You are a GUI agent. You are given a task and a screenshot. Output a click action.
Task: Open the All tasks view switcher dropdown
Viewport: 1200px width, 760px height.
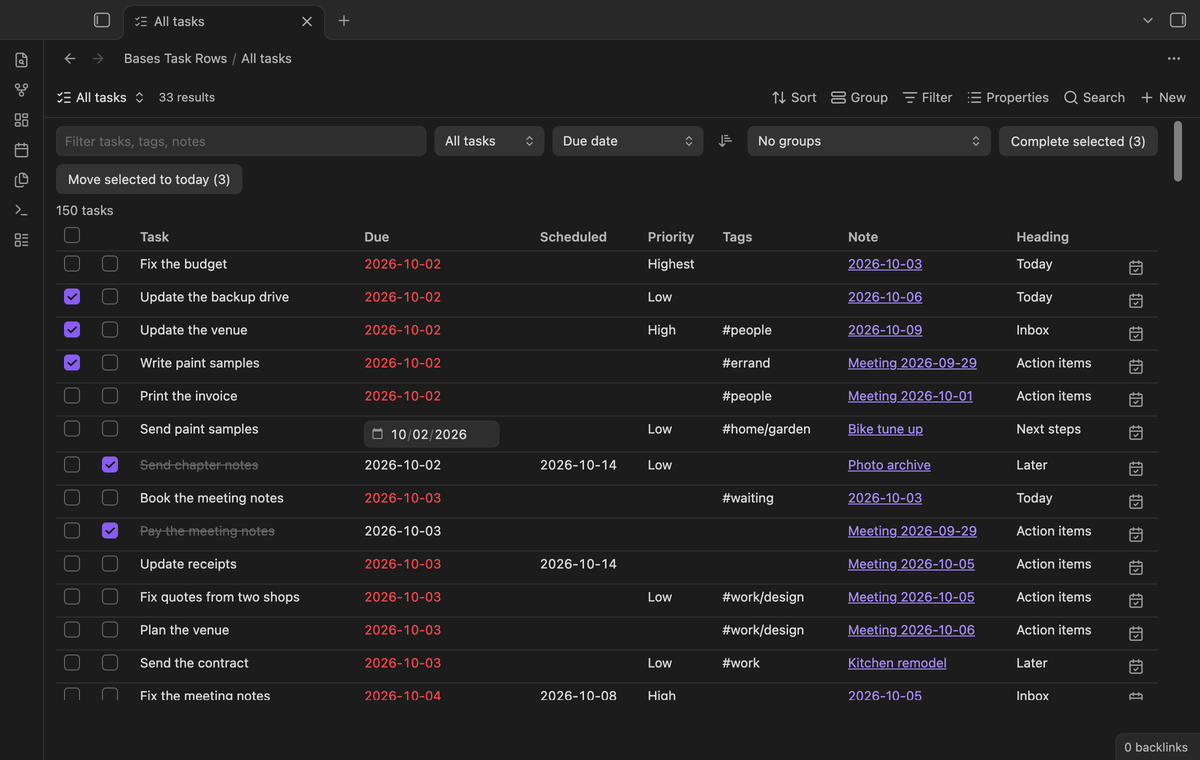coord(101,97)
